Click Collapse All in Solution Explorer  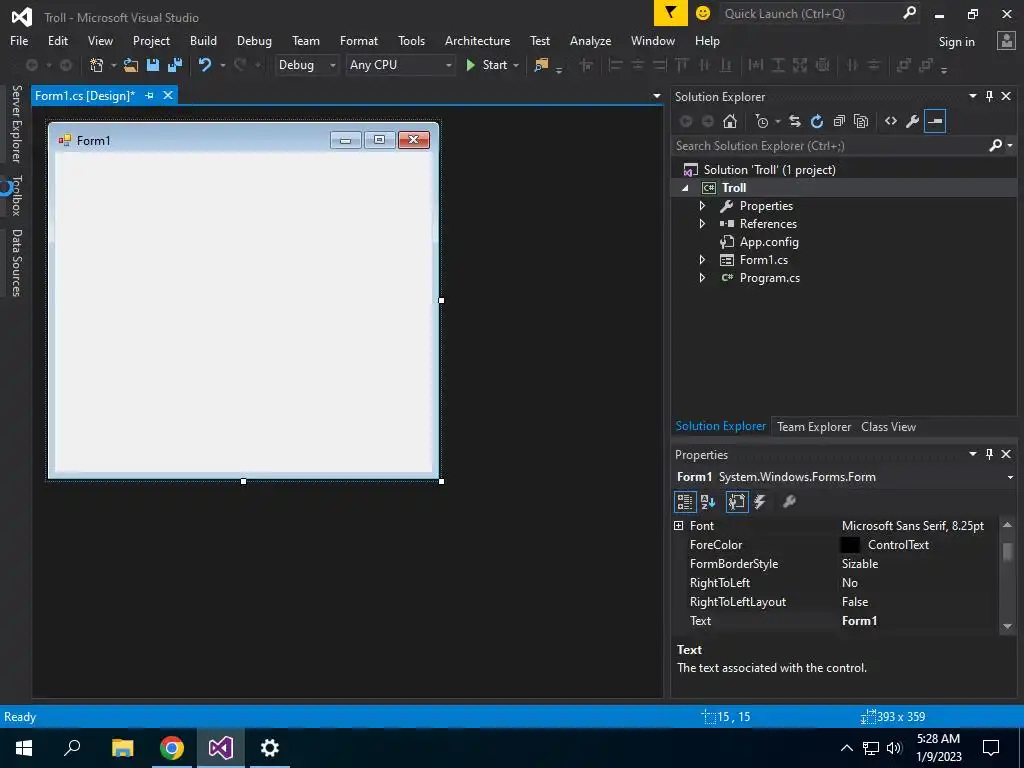[839, 121]
